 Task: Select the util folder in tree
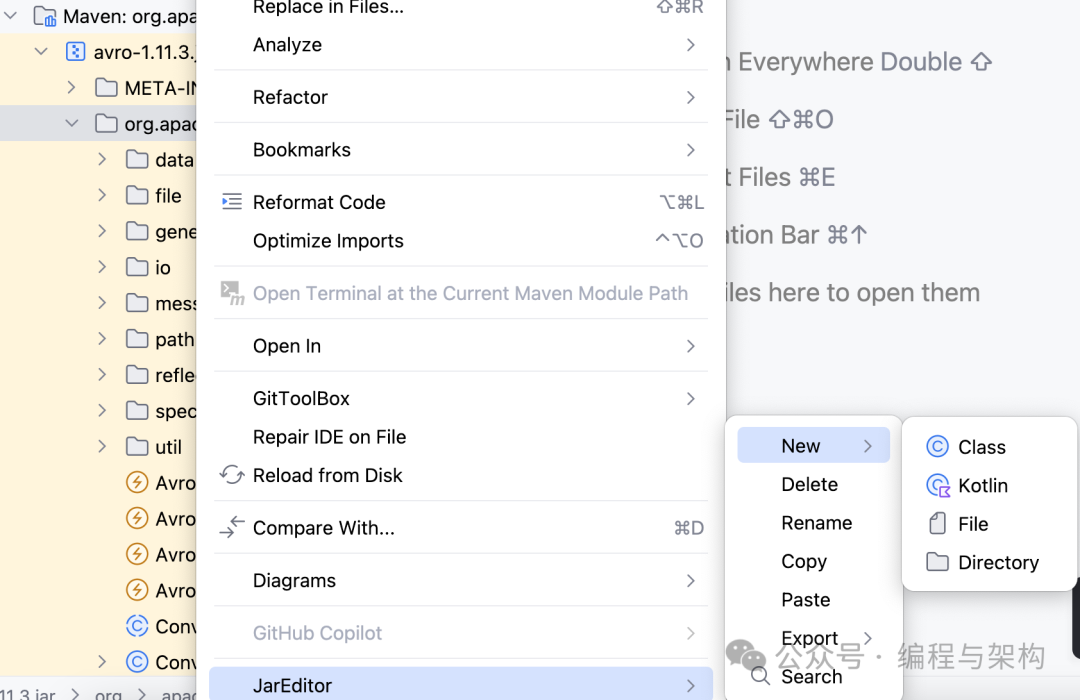pos(168,447)
